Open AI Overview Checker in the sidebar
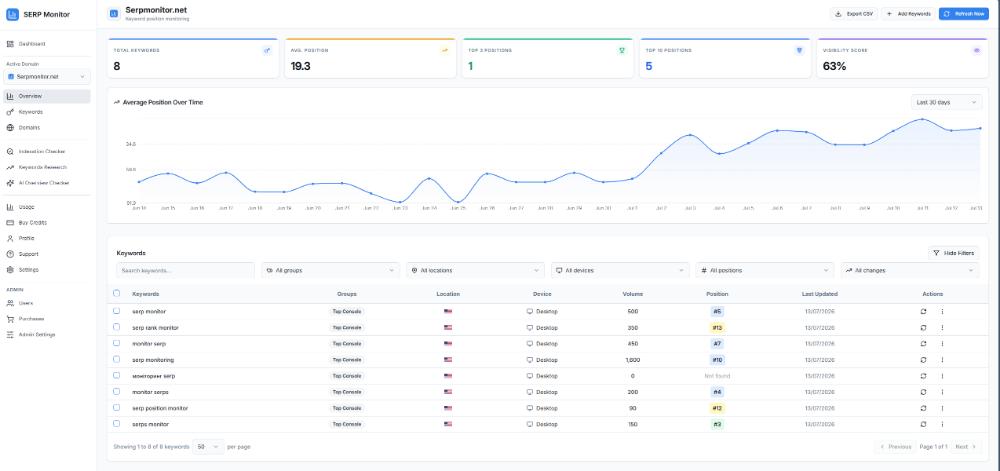 [47, 183]
